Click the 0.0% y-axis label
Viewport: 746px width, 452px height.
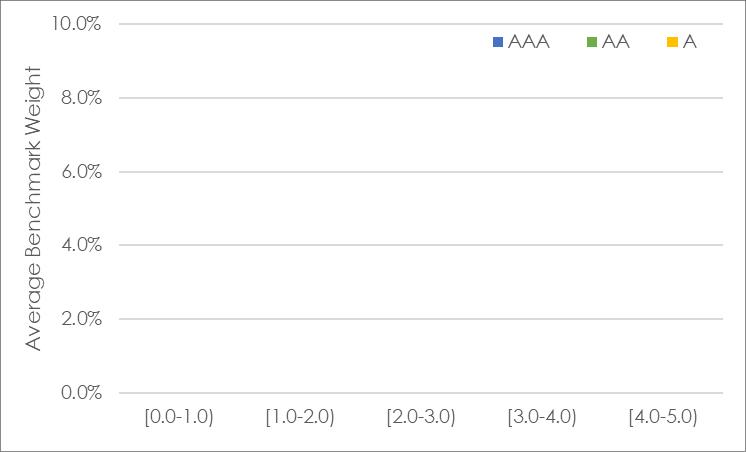point(81,393)
